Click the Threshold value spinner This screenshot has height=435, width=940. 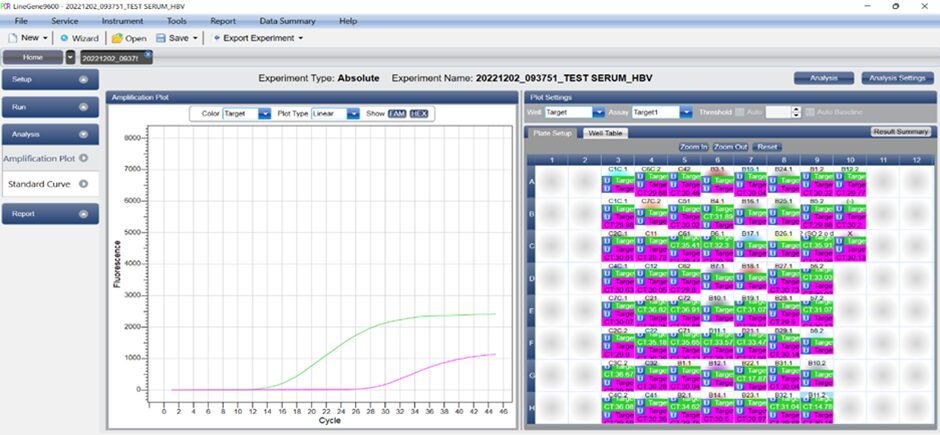click(x=797, y=113)
